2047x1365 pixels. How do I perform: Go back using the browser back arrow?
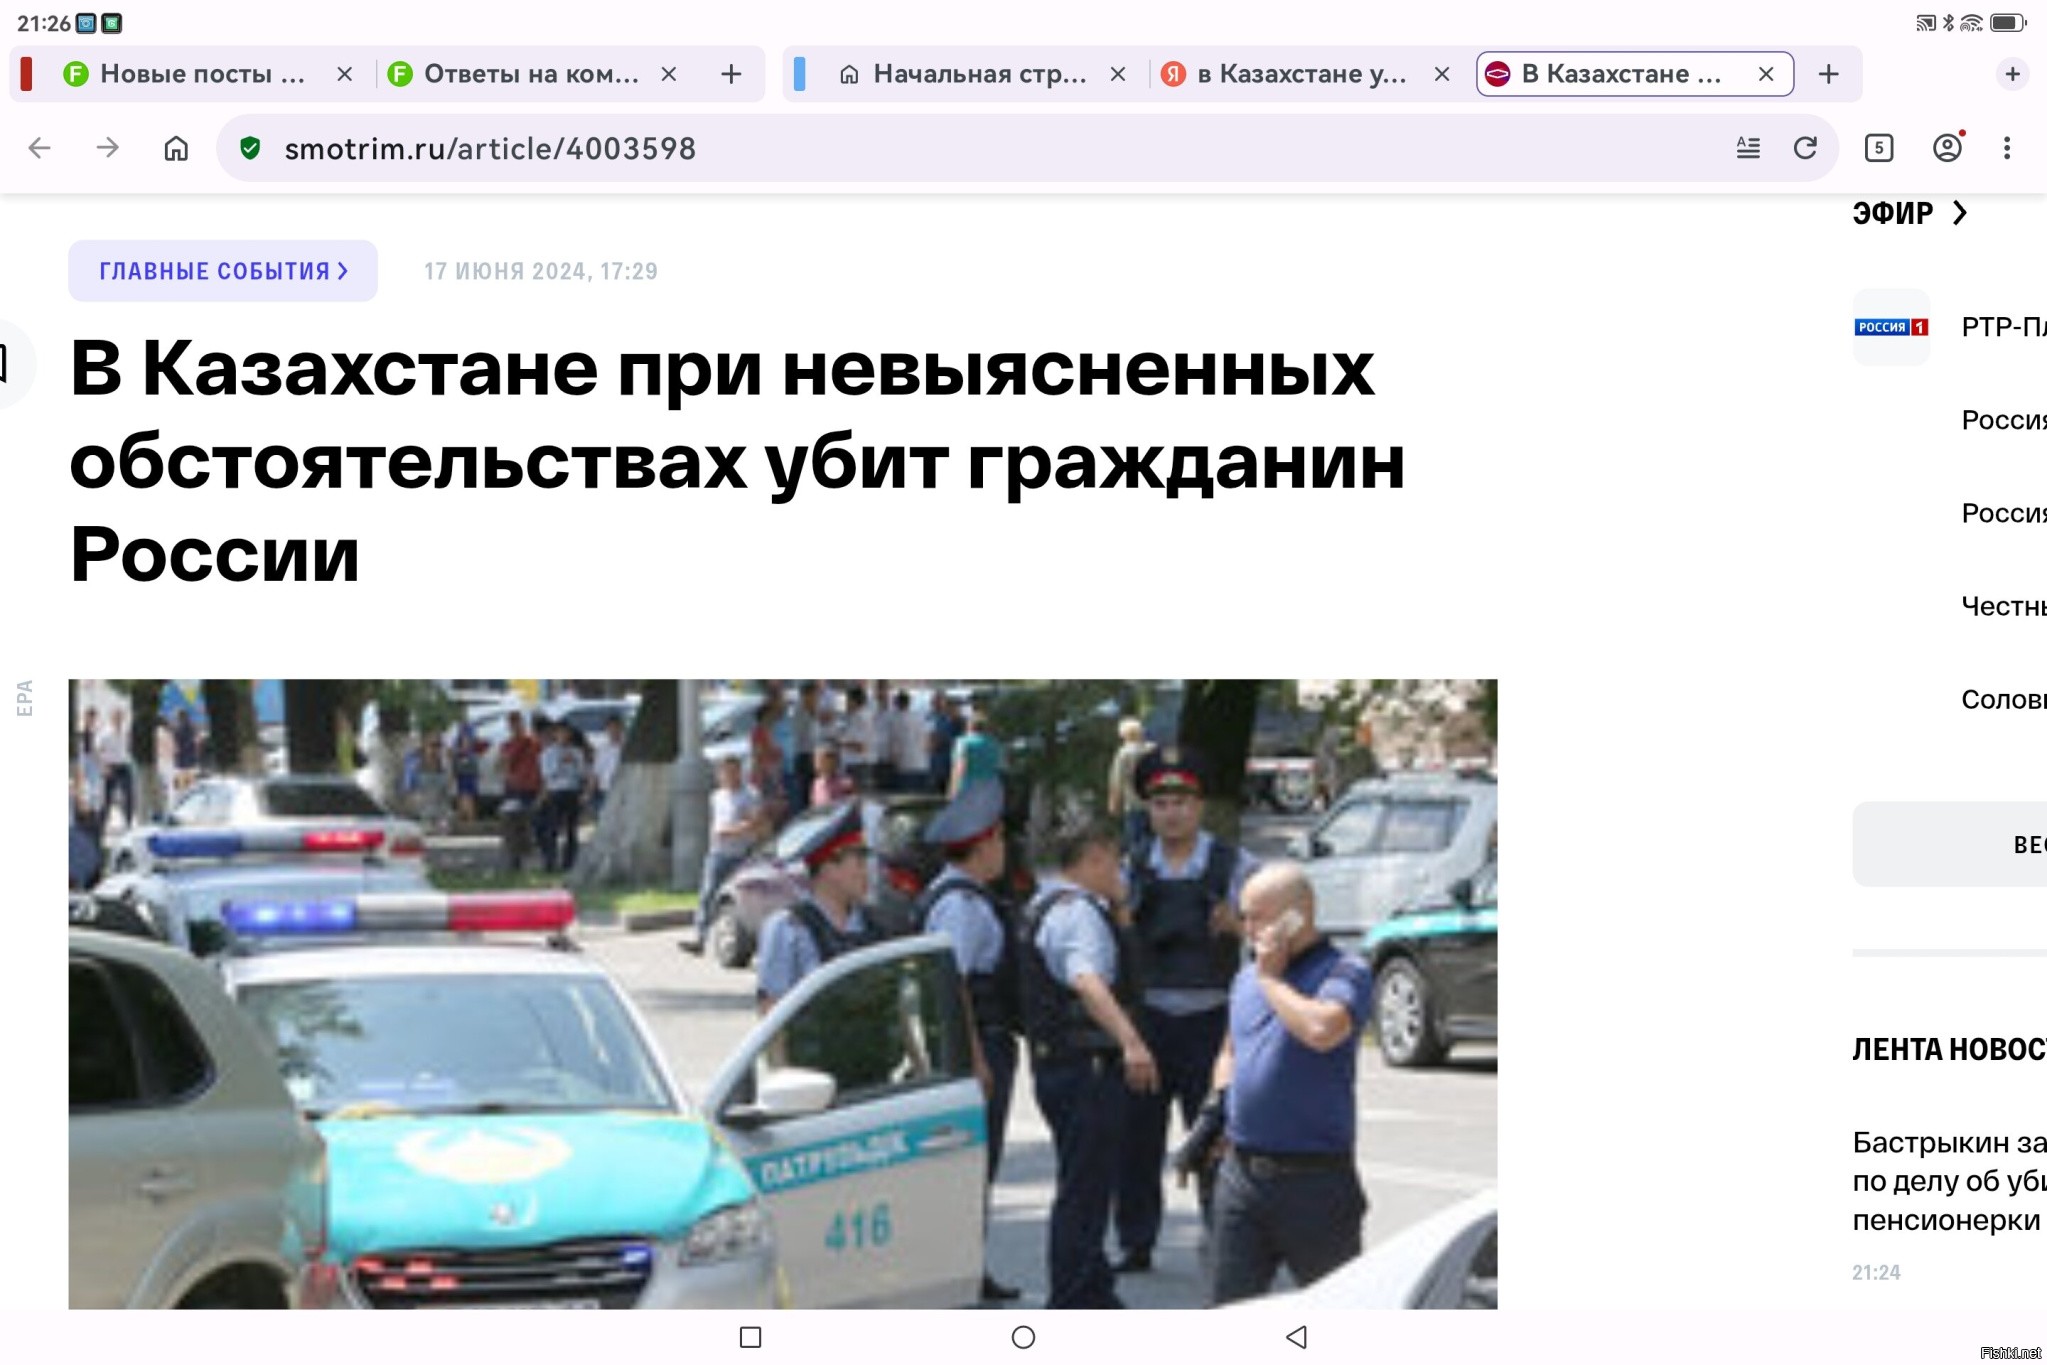(40, 149)
